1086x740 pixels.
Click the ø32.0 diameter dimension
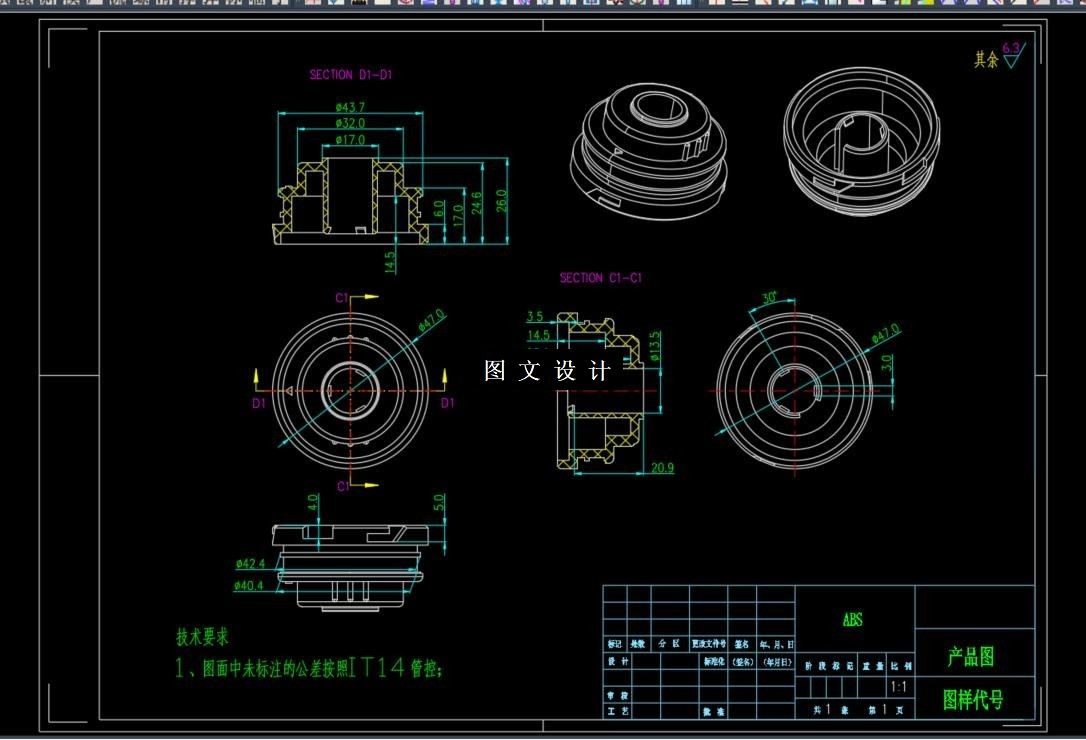pyautogui.click(x=350, y=123)
